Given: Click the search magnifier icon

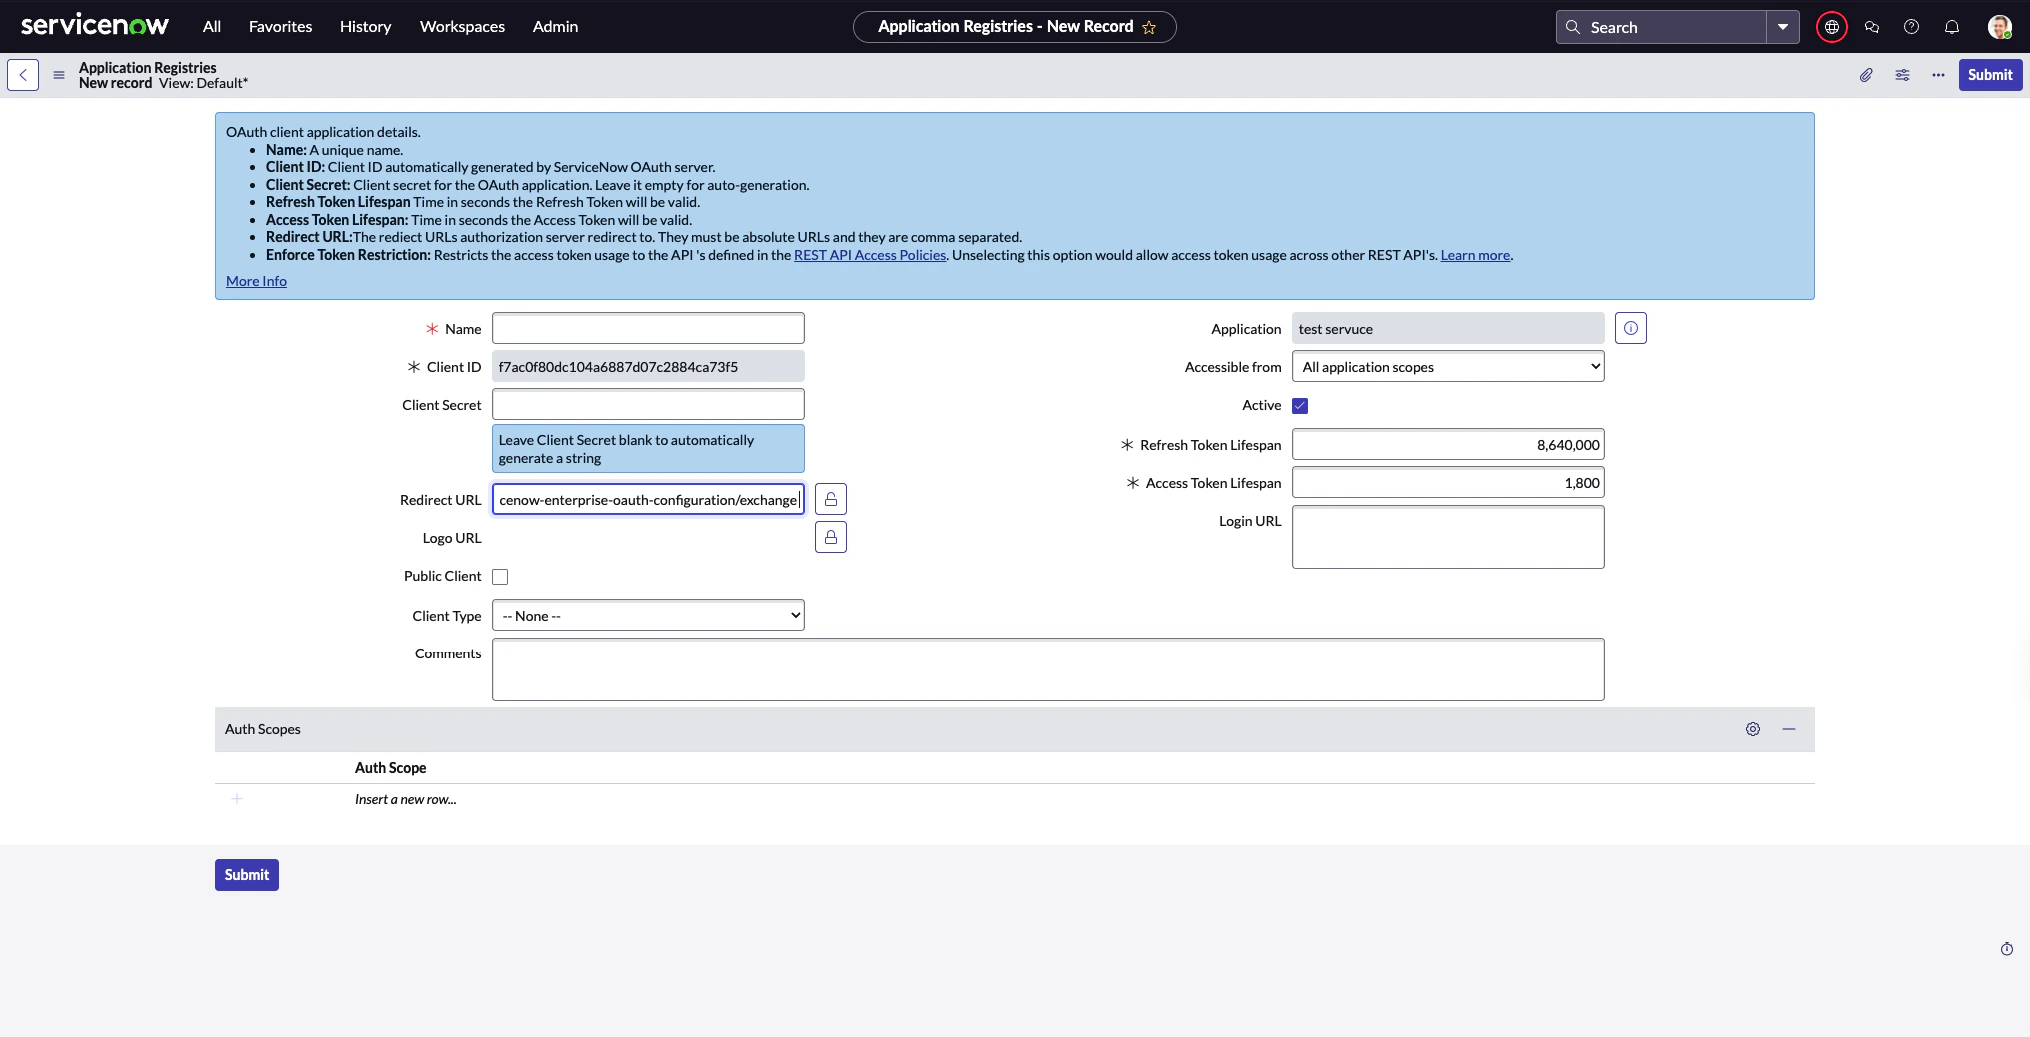Looking at the screenshot, I should [1573, 27].
